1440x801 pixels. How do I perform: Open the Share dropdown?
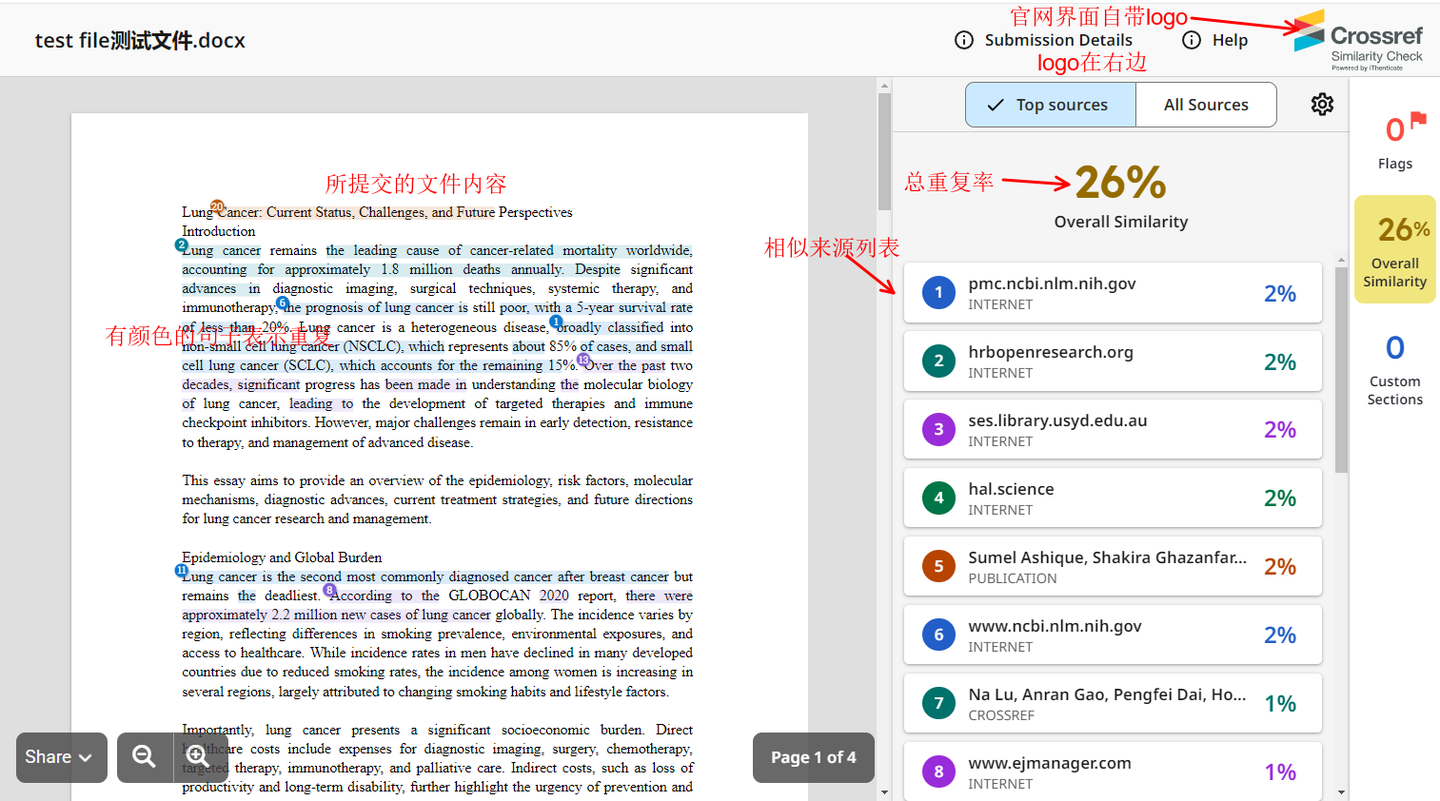(61, 757)
